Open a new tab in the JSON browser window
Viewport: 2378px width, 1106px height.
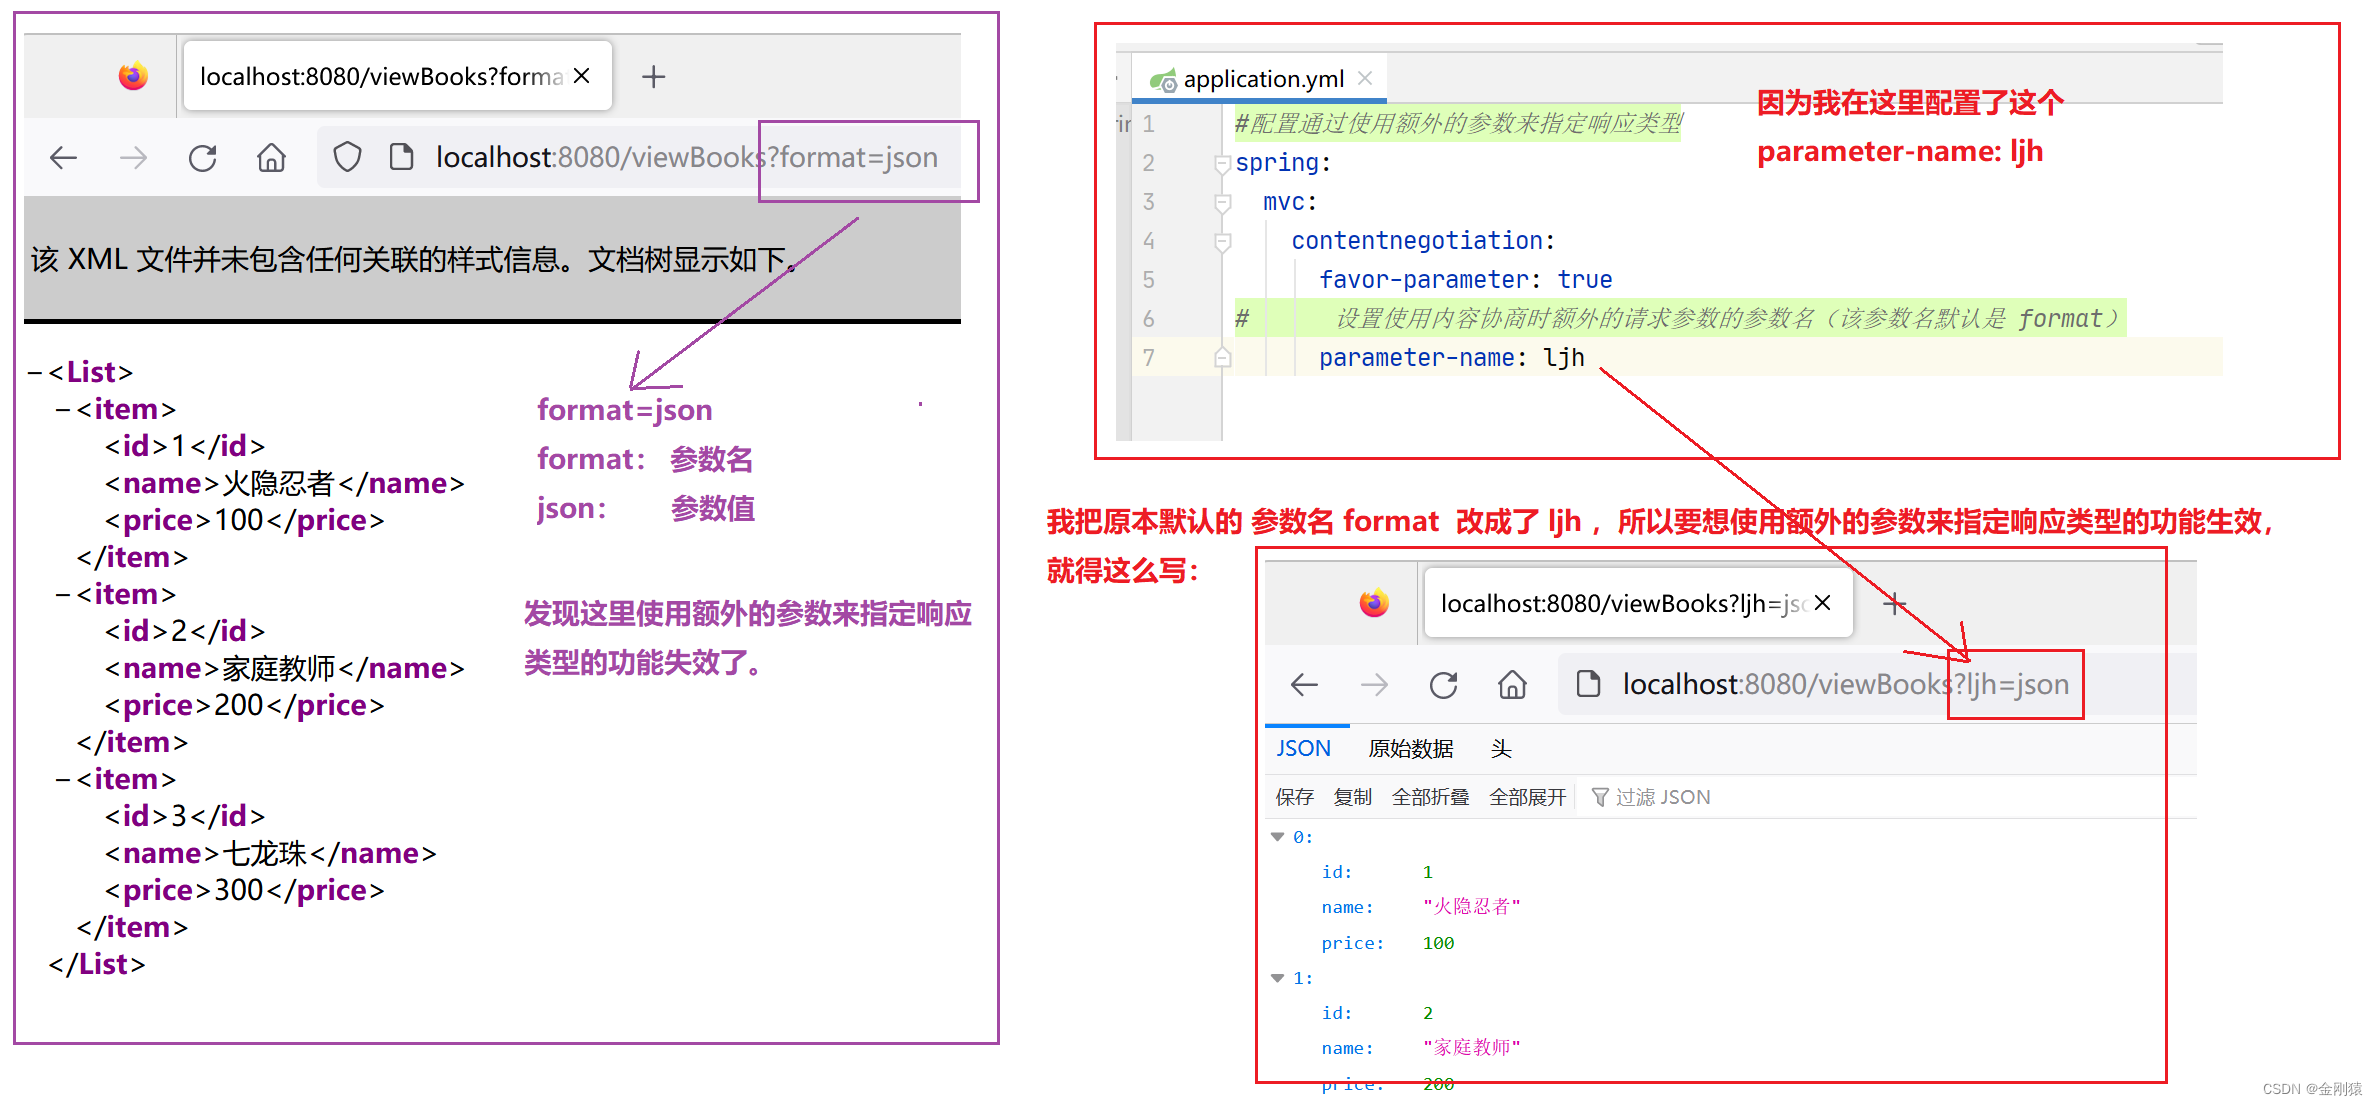click(x=1894, y=603)
